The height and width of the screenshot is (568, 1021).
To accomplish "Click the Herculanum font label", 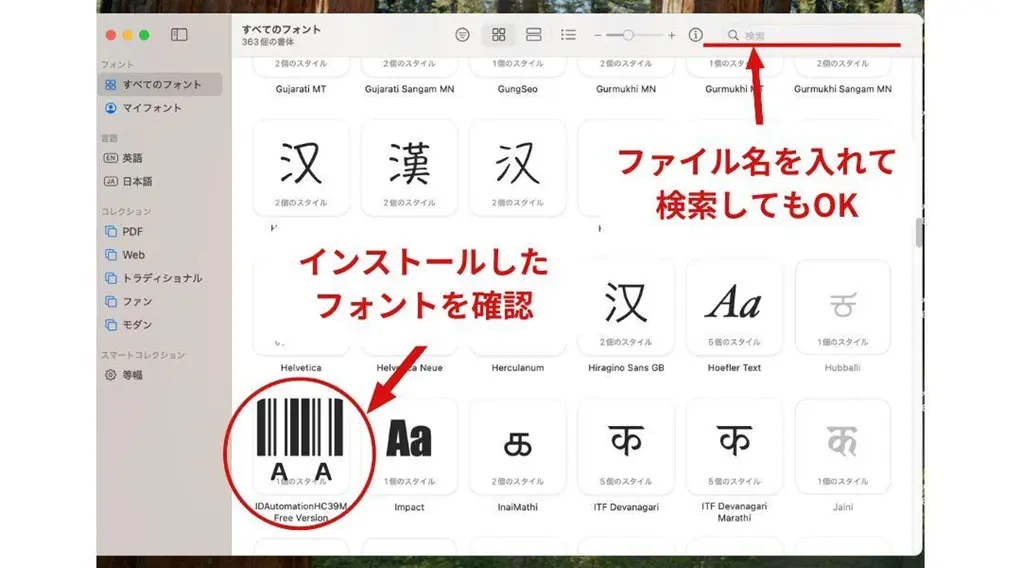I will (x=518, y=368).
